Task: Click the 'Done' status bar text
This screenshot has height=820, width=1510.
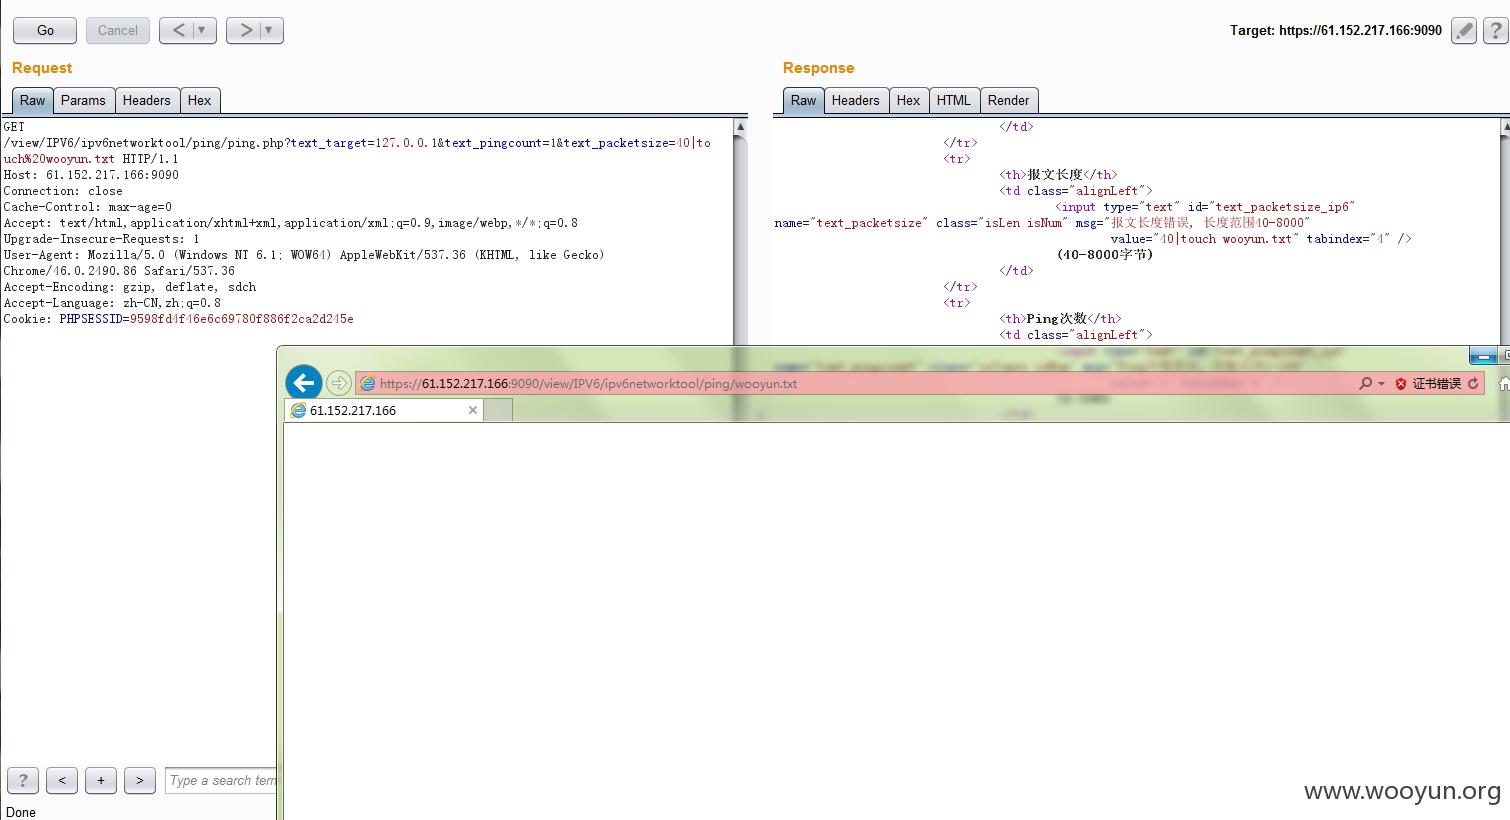Action: tap(21, 812)
